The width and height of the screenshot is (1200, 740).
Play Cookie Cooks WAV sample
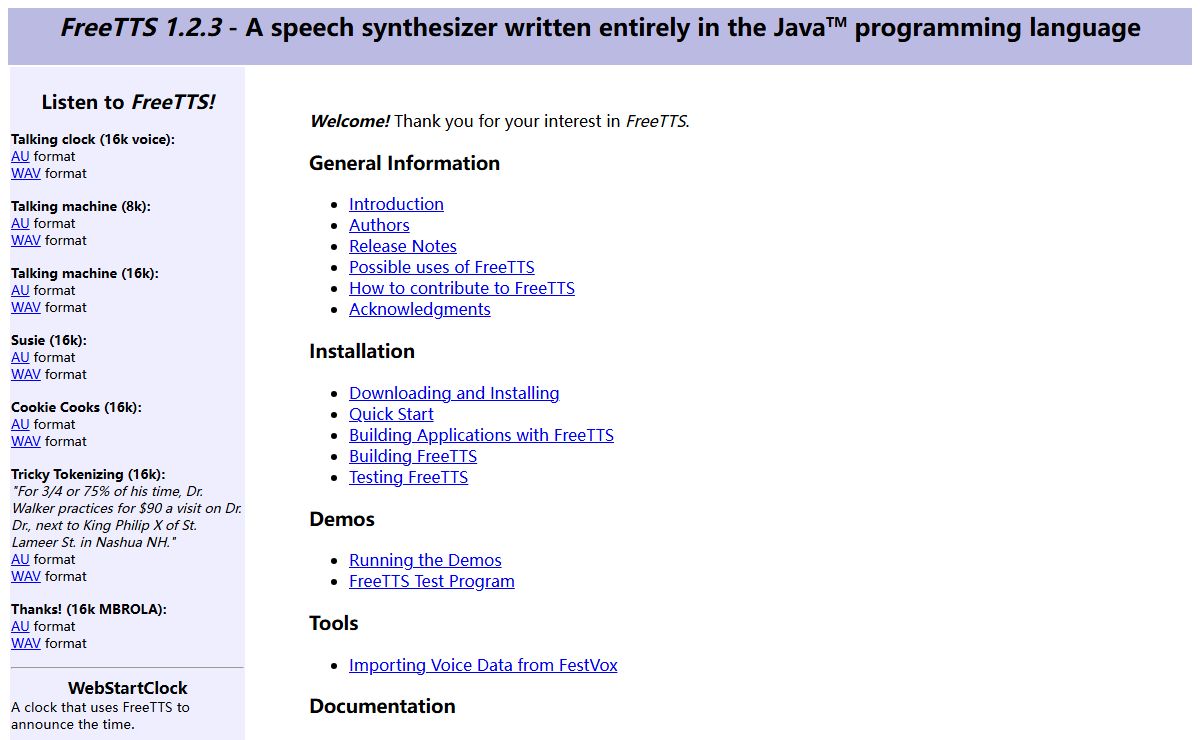pyautogui.click(x=26, y=441)
